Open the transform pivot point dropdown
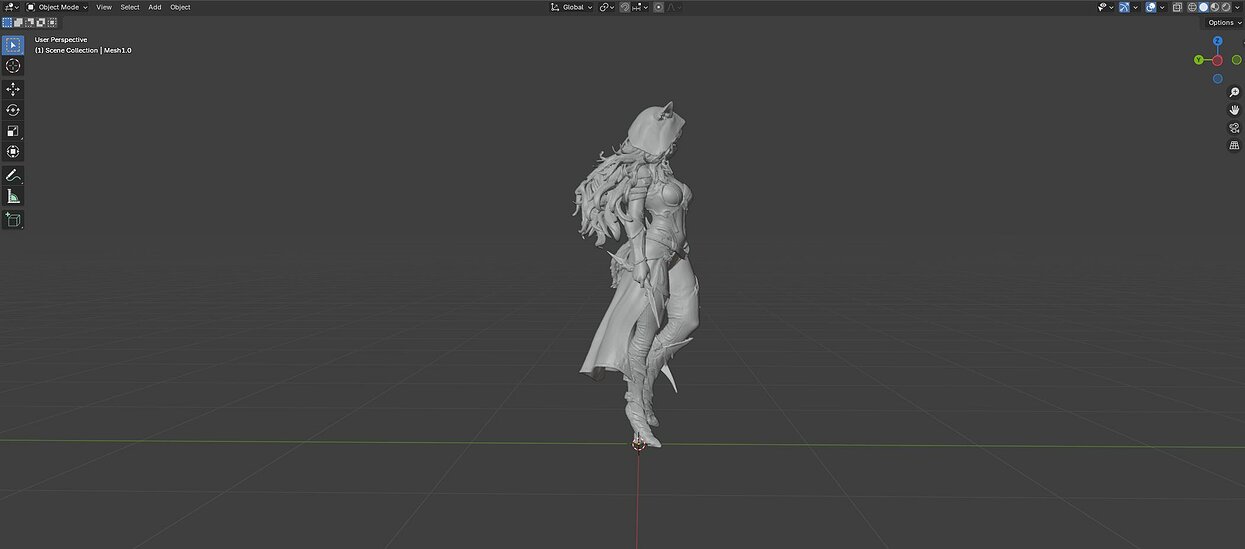Image resolution: width=1245 pixels, height=549 pixels. click(x=607, y=7)
